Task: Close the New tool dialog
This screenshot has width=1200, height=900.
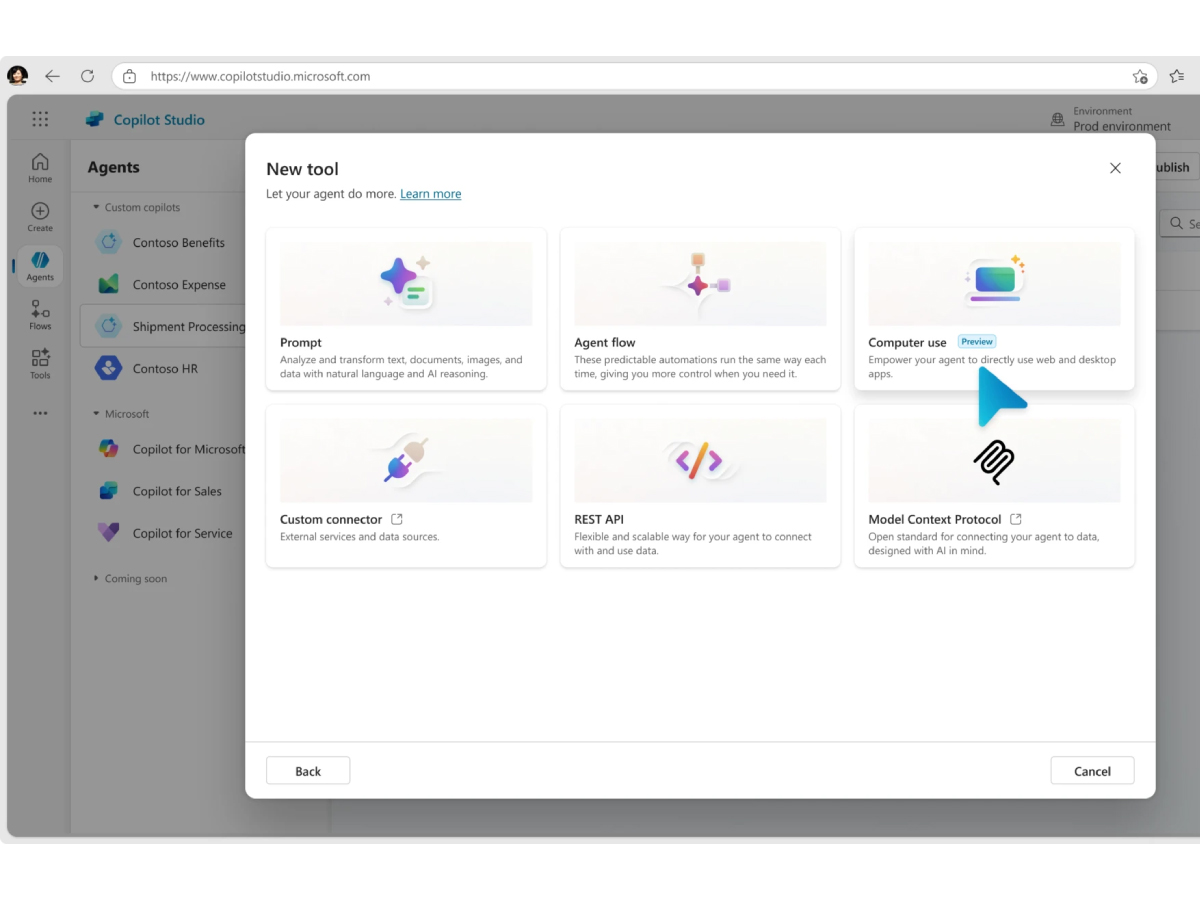Action: click(x=1115, y=168)
